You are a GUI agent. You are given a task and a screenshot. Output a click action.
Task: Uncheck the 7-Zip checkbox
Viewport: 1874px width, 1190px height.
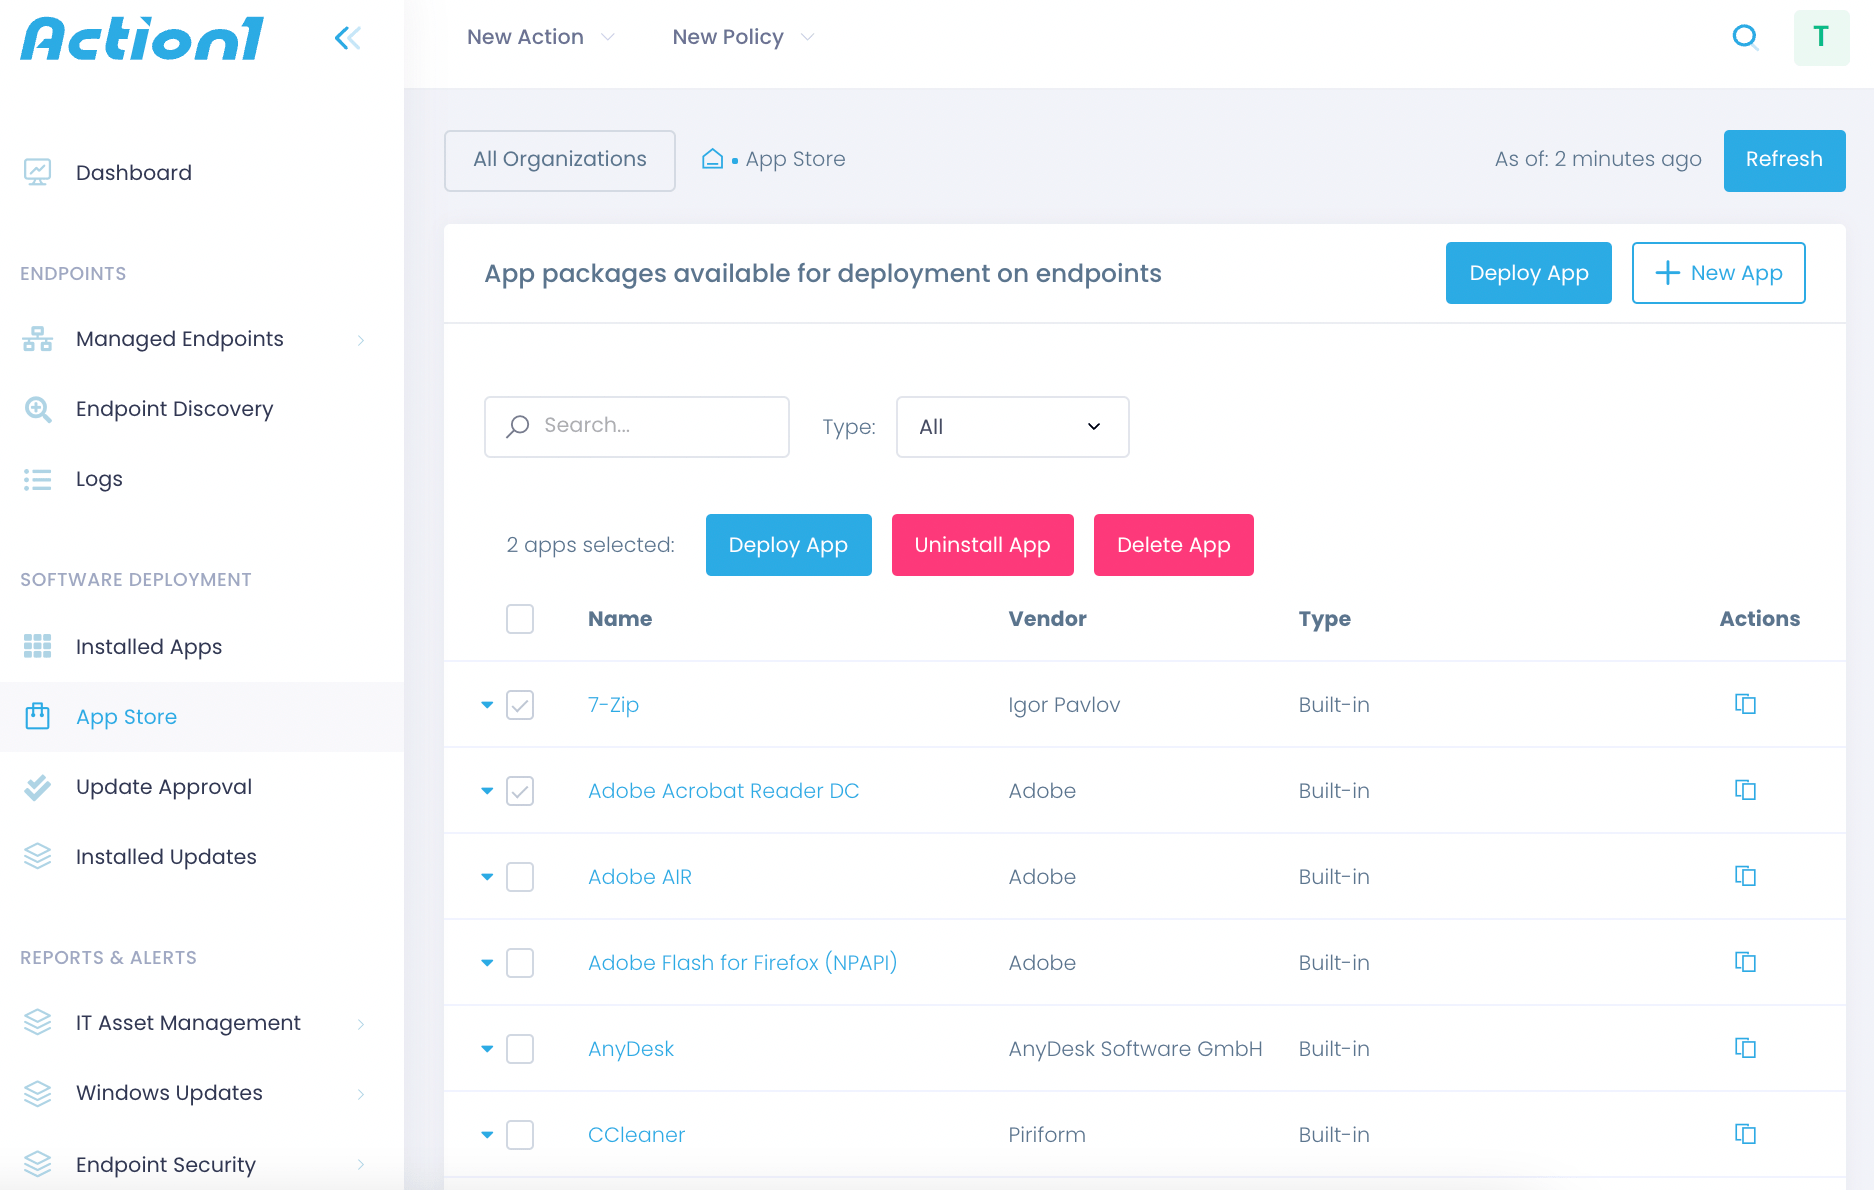point(519,704)
